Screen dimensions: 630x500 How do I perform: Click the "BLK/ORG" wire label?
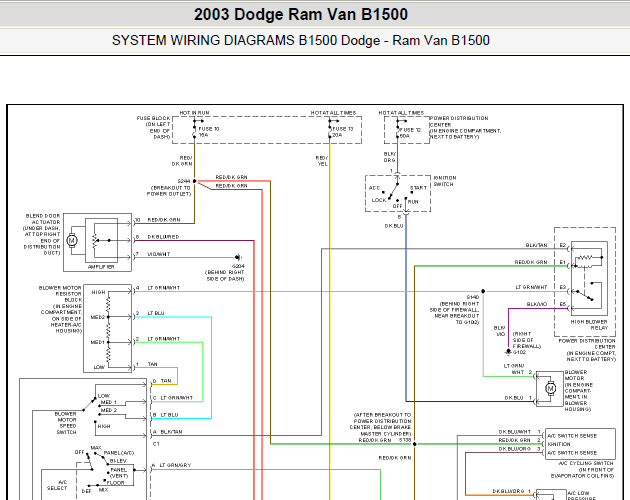coord(389,157)
